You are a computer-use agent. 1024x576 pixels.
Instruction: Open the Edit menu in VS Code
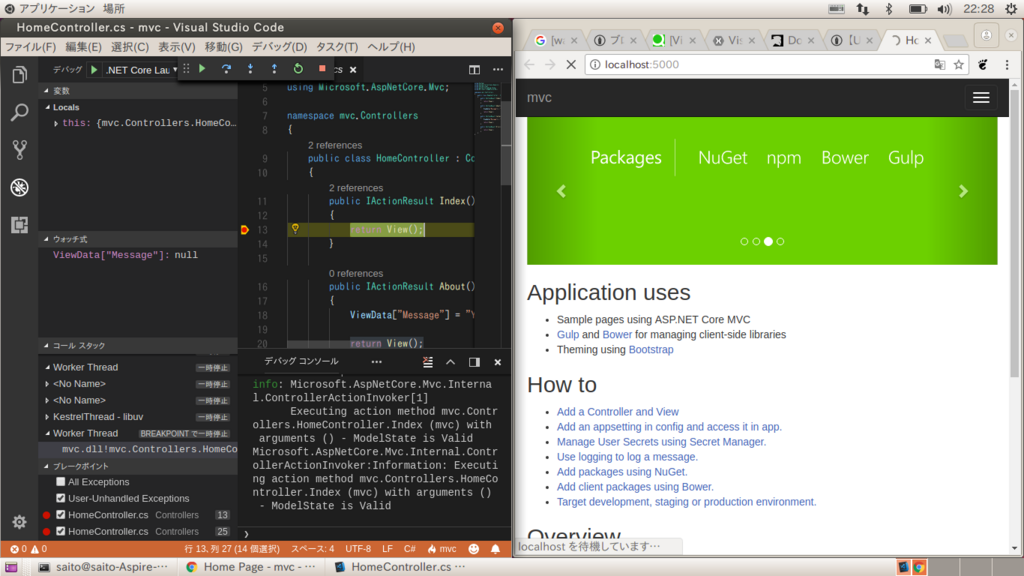[83, 47]
